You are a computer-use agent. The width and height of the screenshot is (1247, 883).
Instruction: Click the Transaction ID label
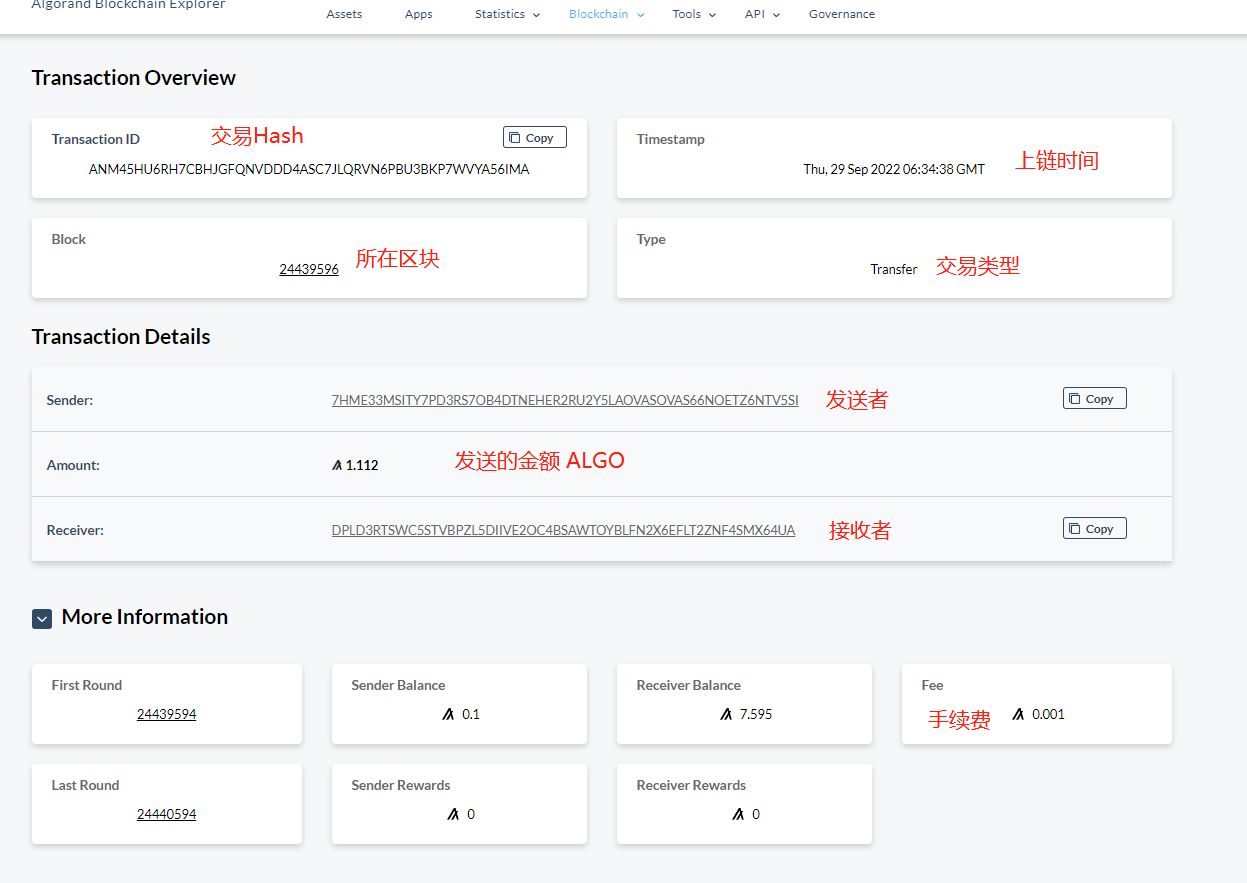click(x=96, y=139)
